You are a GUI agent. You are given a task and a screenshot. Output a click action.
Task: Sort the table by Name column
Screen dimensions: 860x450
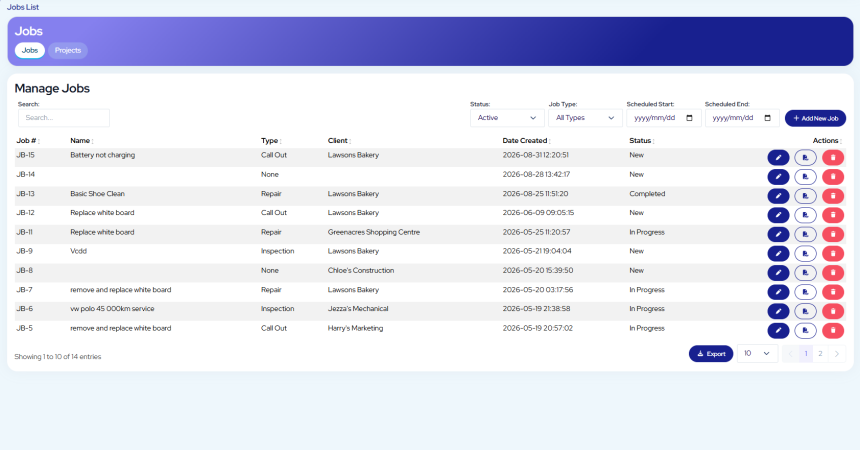click(82, 141)
